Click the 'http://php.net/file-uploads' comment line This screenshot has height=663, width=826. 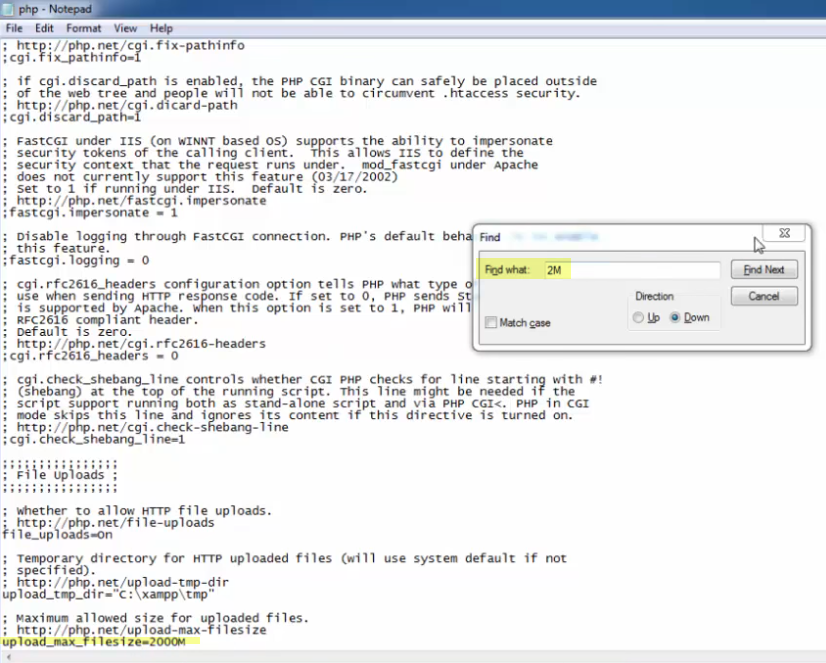tap(108, 523)
